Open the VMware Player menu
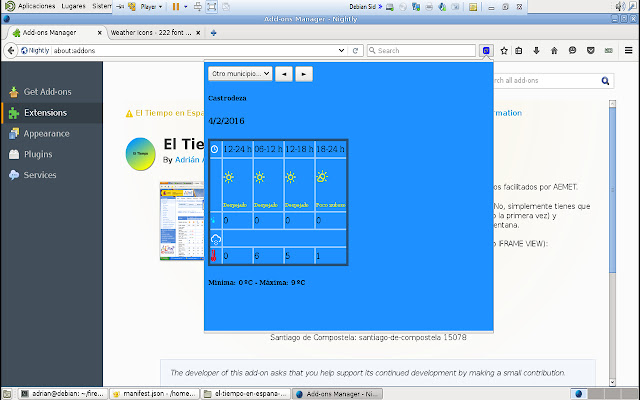This screenshot has width=640, height=400. click(x=151, y=7)
